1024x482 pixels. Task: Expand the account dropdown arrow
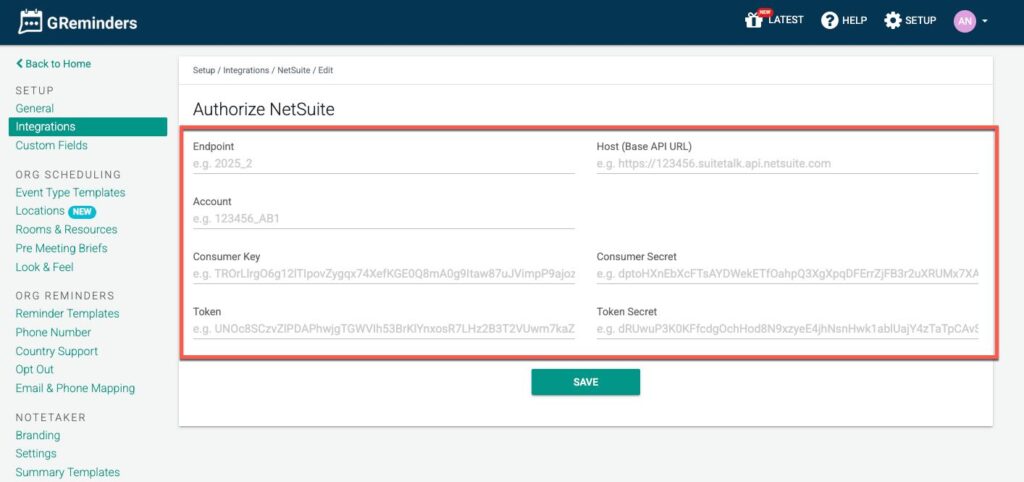(x=985, y=21)
